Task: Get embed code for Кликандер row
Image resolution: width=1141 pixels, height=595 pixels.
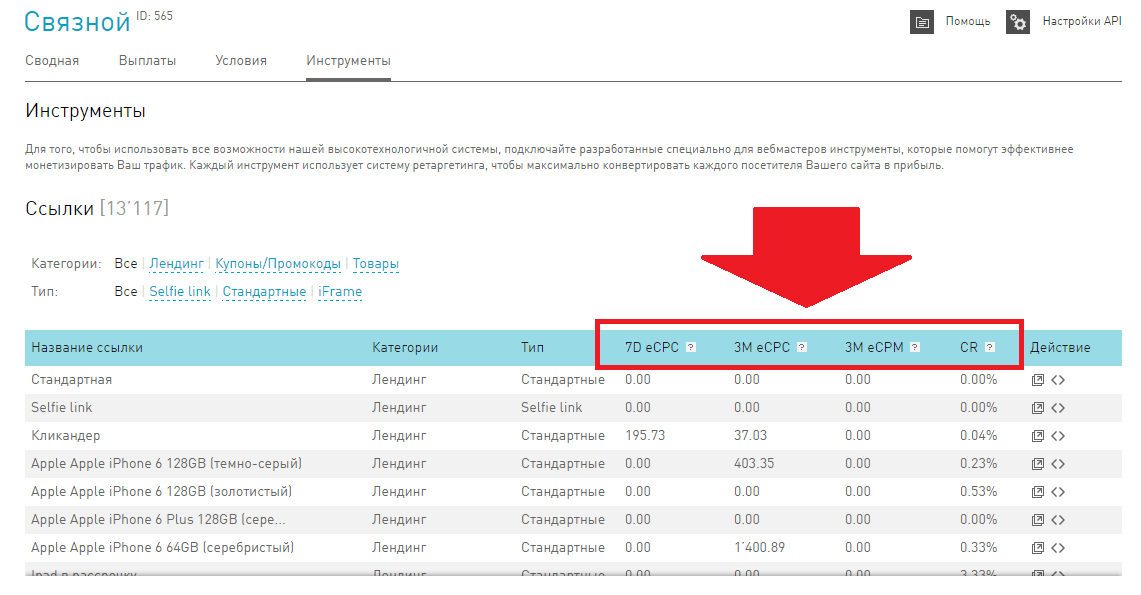Action: tap(1058, 436)
